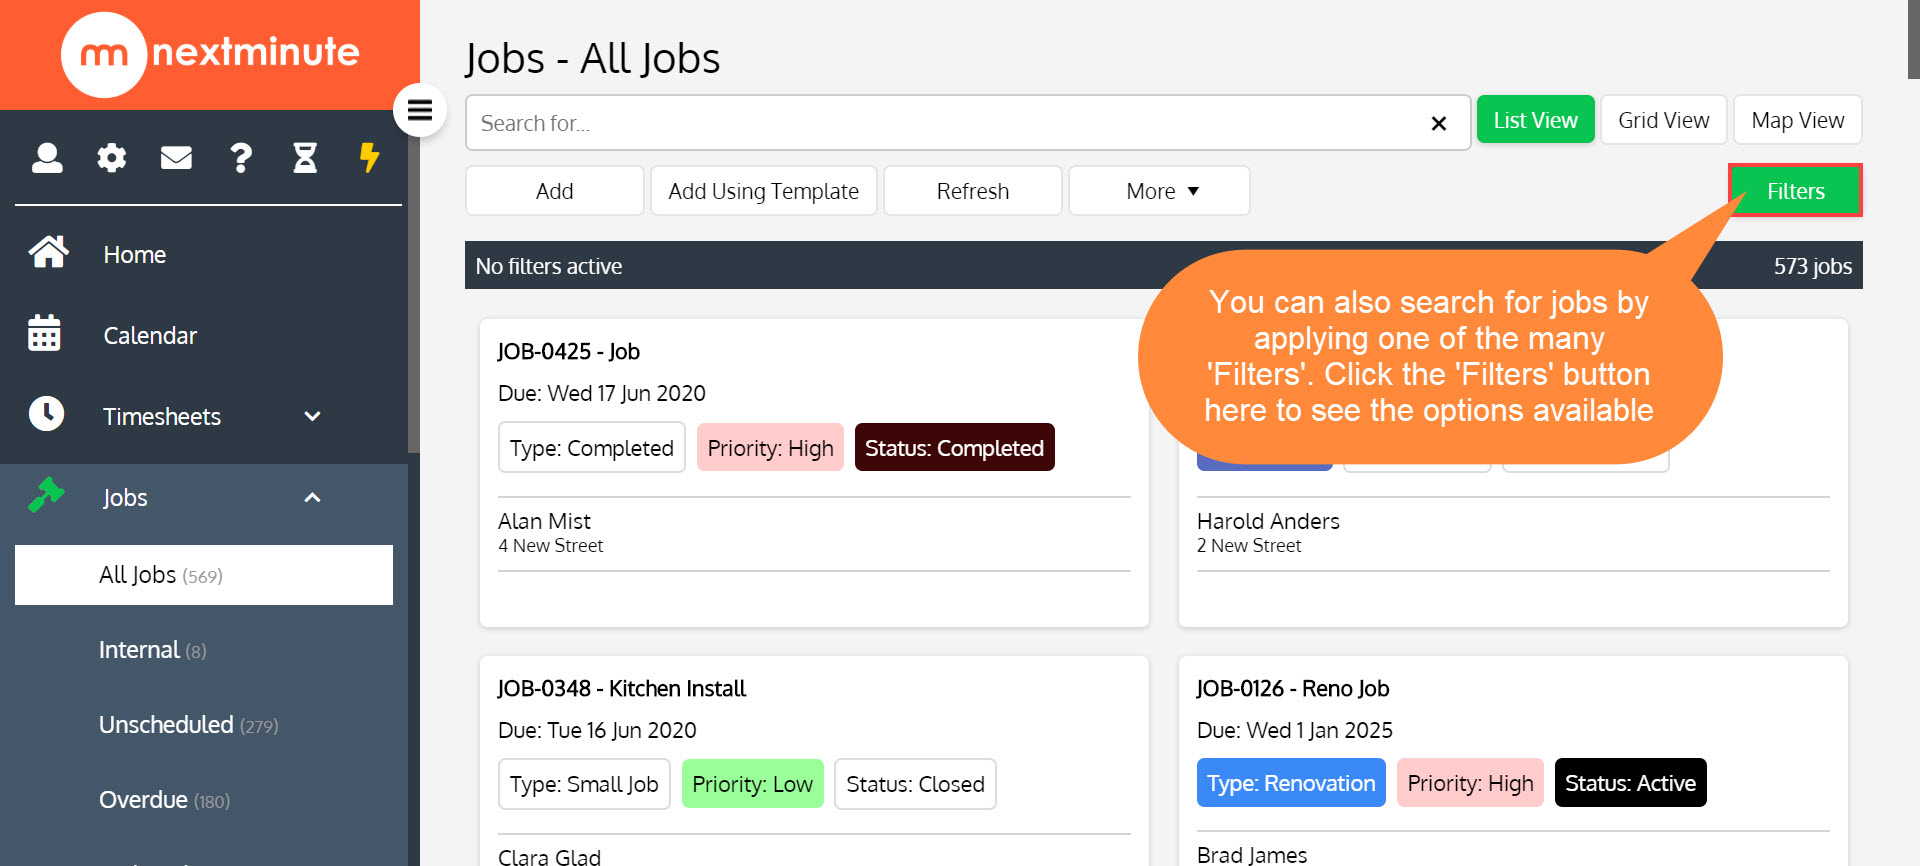Open the settings gear icon
The width and height of the screenshot is (1920, 866).
click(x=111, y=158)
